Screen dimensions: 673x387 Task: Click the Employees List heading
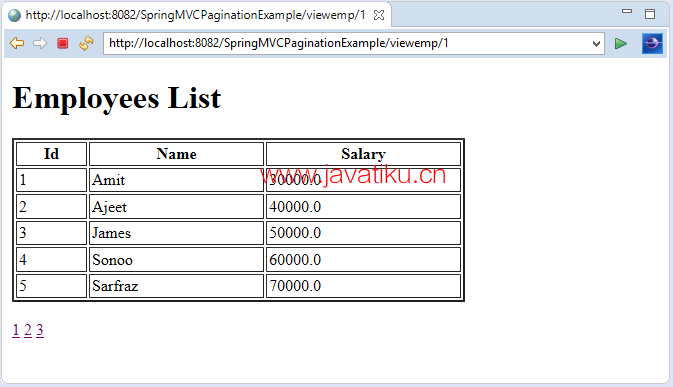point(117,98)
